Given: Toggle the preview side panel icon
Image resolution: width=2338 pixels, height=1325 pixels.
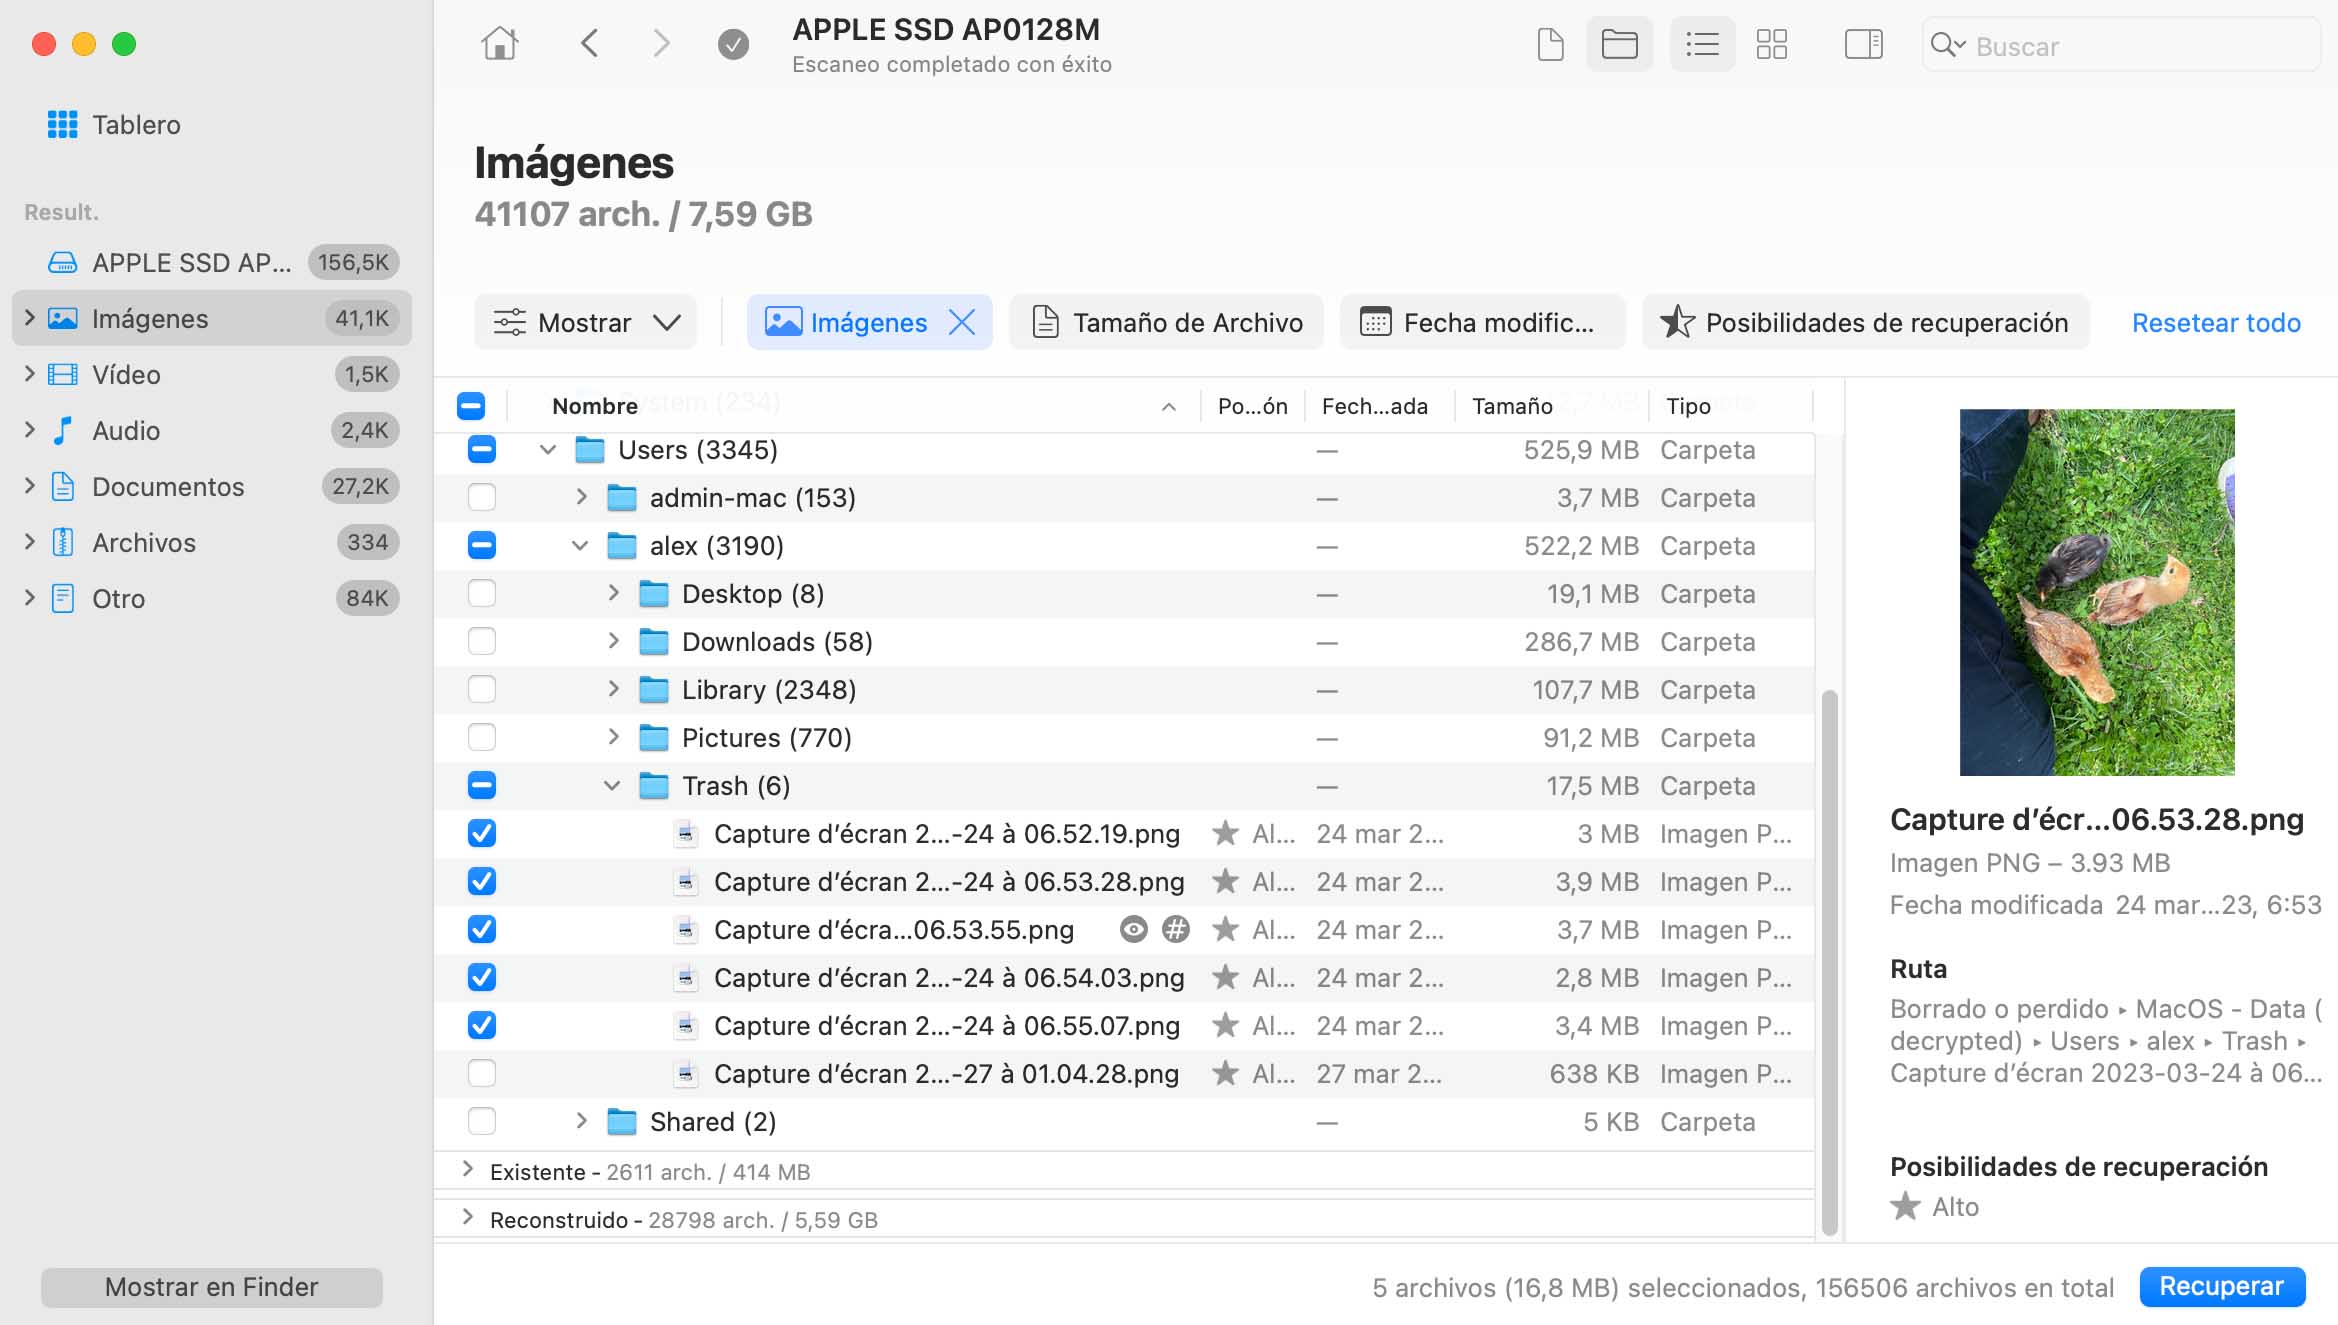Looking at the screenshot, I should [1863, 44].
